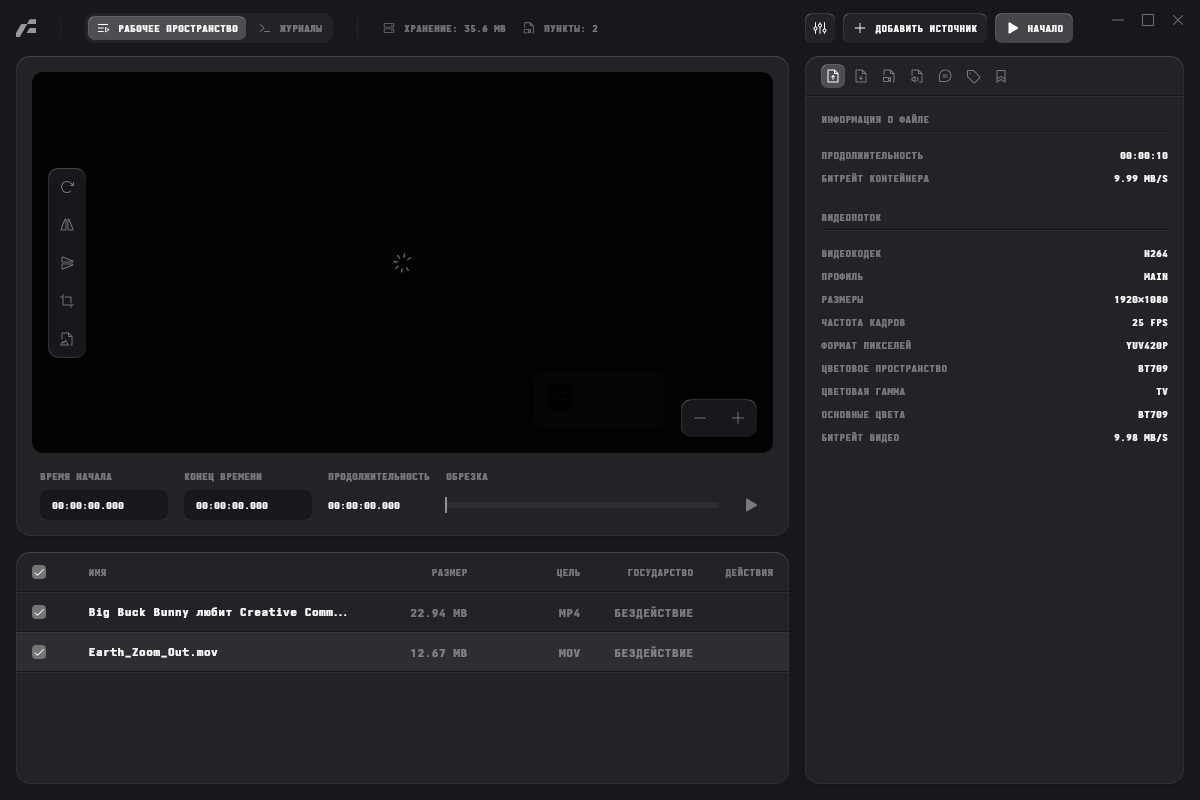Minimize the application window
The image size is (1200, 800).
pos(1118,20)
